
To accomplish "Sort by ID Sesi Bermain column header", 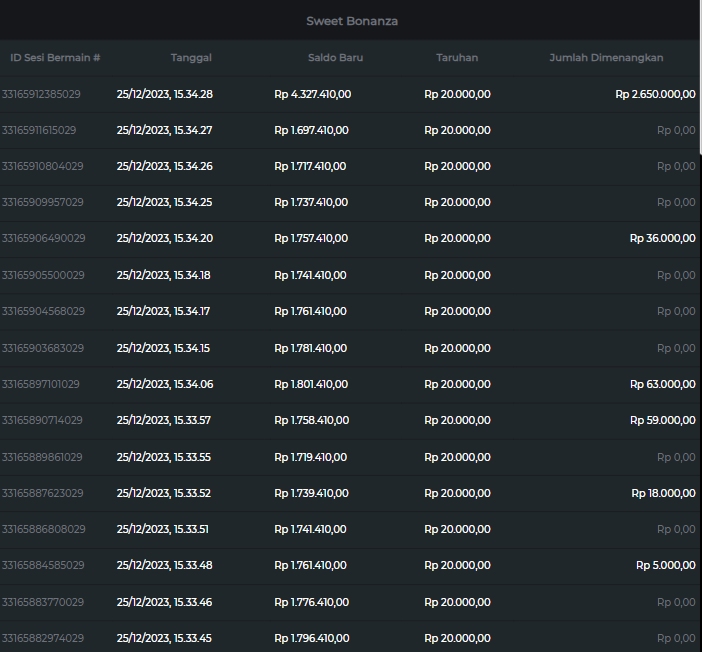I will tap(55, 58).
